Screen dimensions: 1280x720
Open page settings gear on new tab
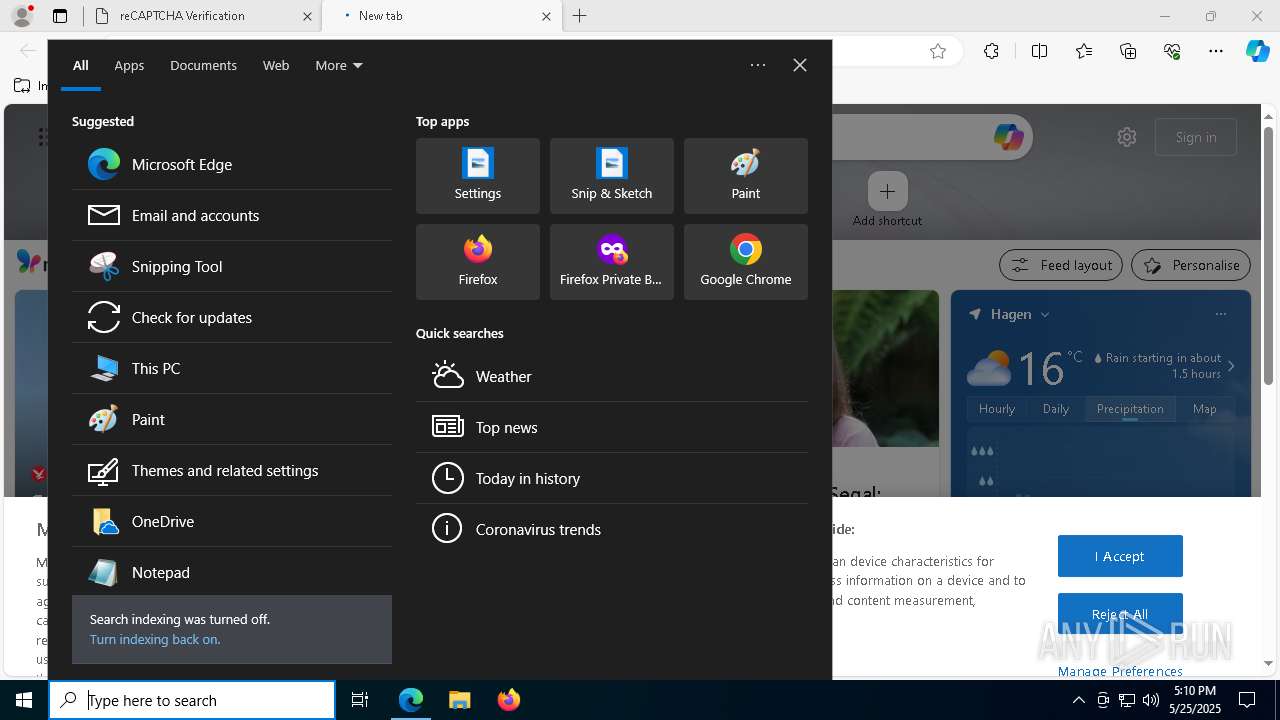(x=1127, y=137)
